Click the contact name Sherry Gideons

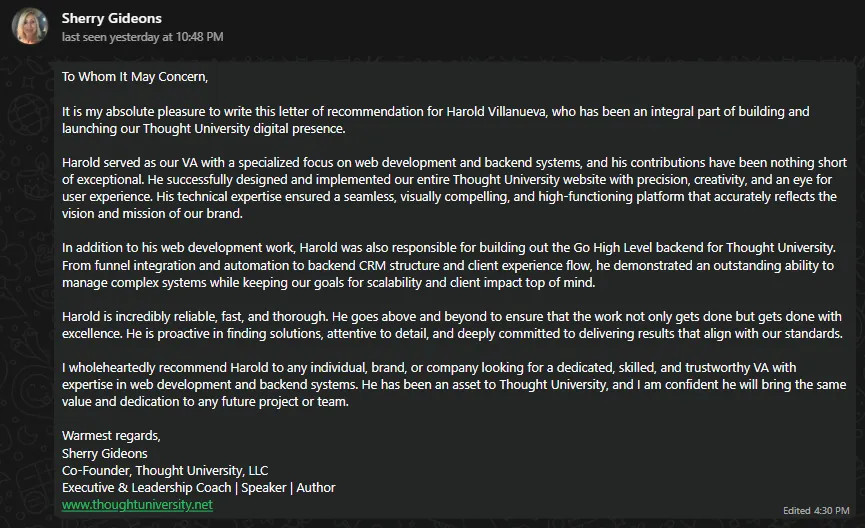111,18
